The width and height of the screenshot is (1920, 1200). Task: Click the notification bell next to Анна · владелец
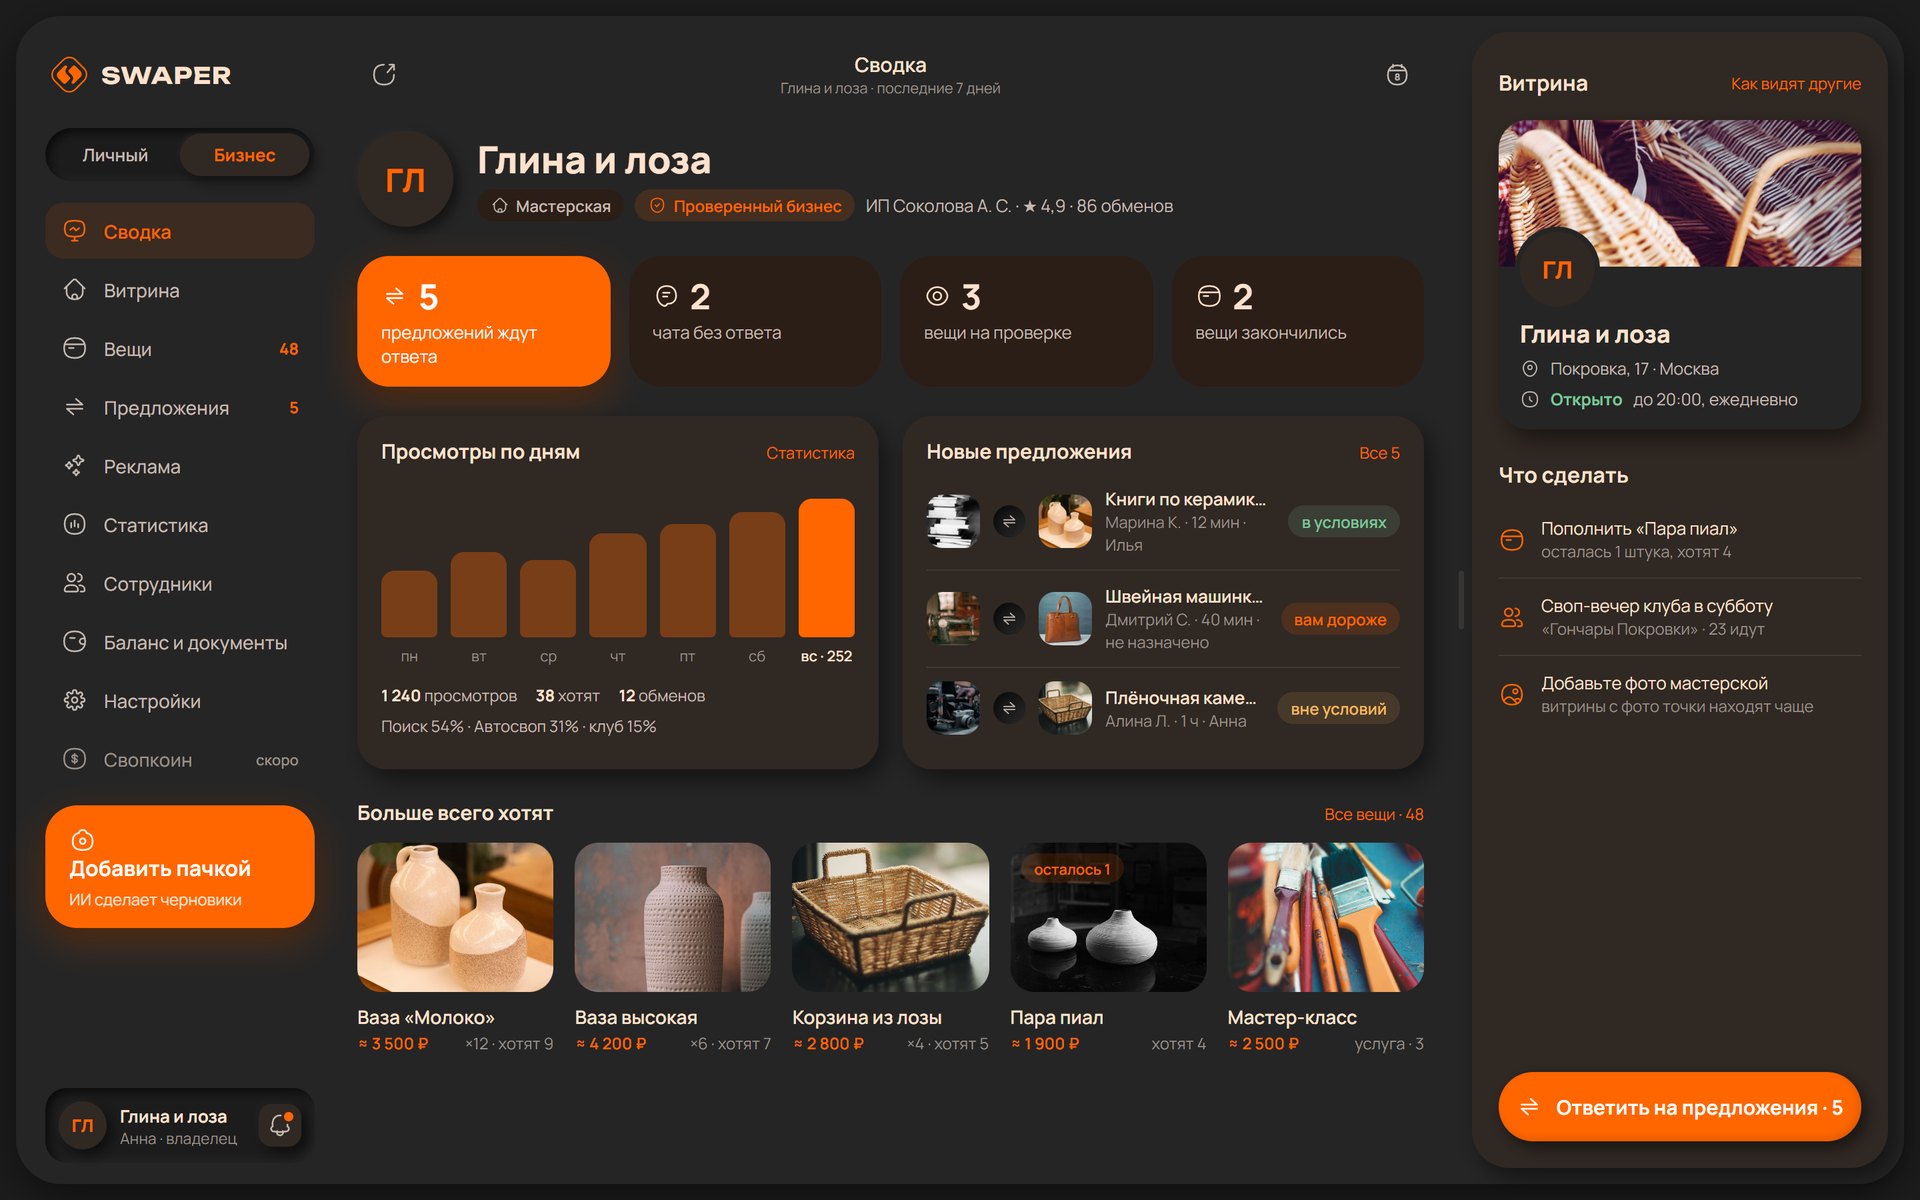(x=280, y=1125)
